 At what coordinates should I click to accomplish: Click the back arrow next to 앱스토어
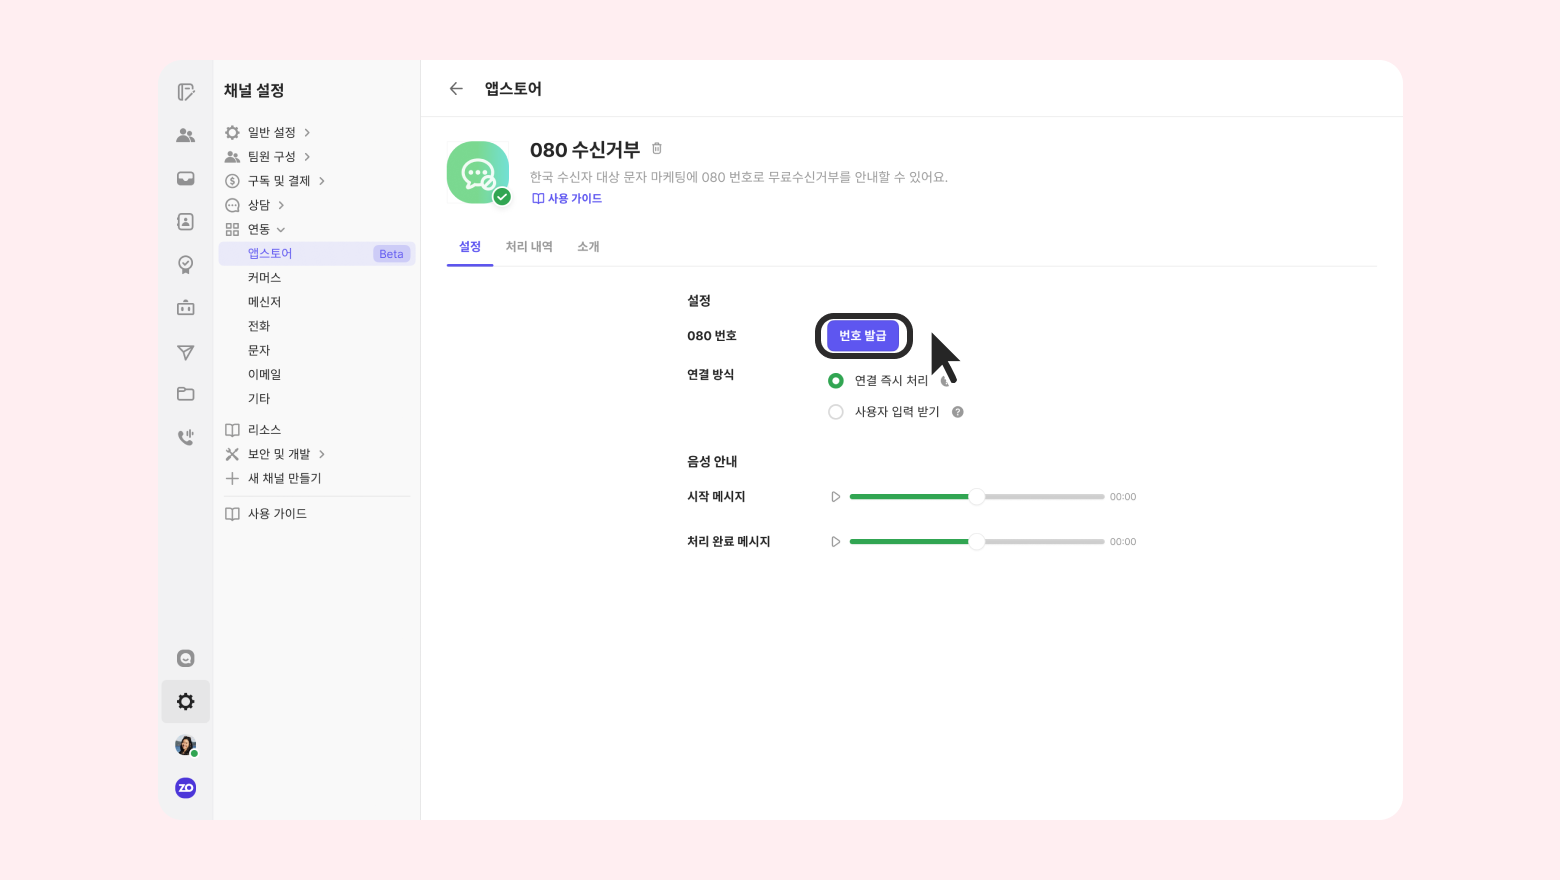pos(456,89)
